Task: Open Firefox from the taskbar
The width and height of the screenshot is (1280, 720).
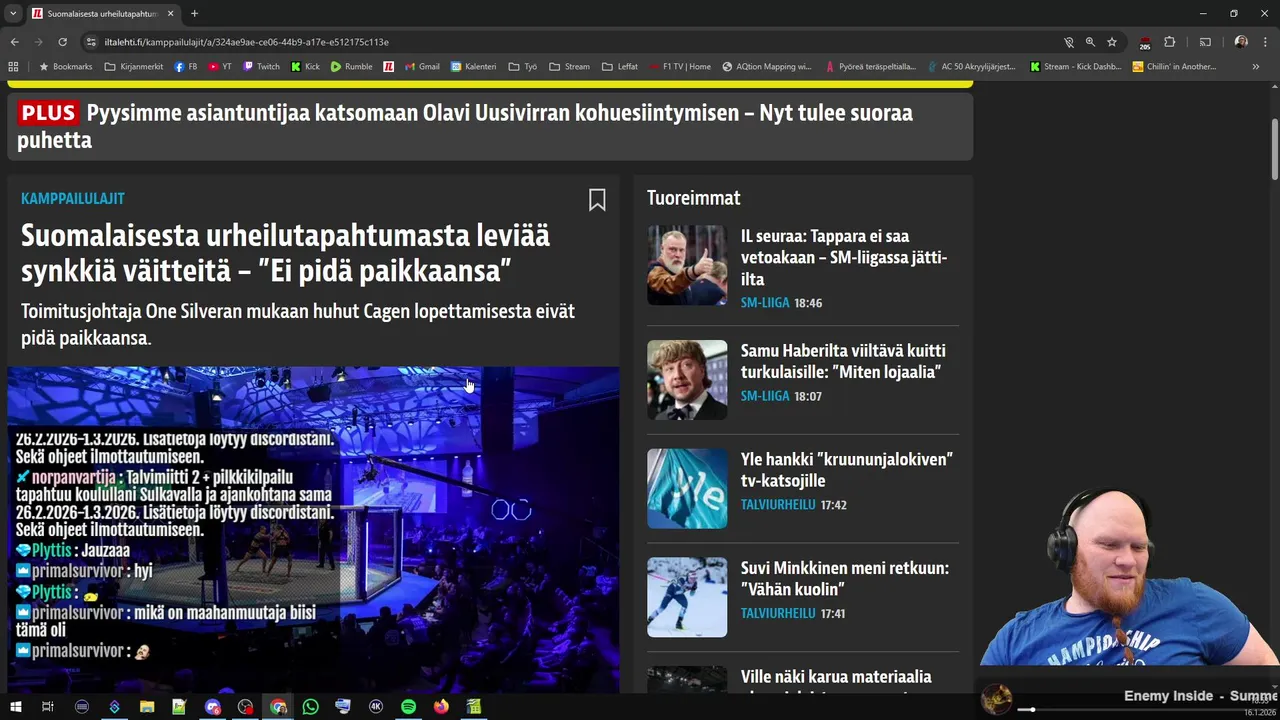Action: pyautogui.click(x=441, y=707)
